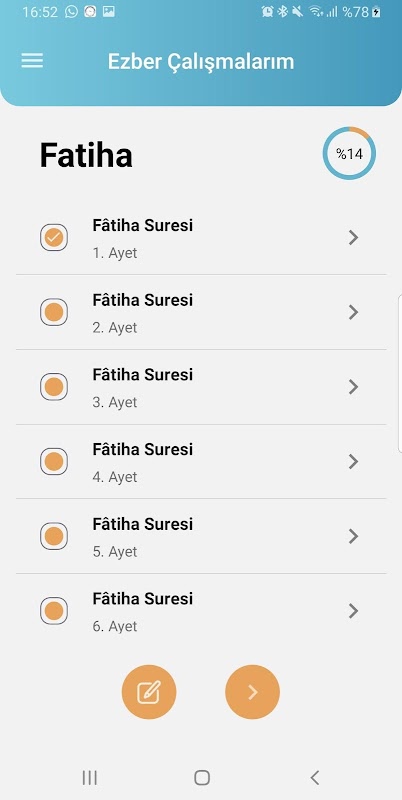Viewport: 402px width, 800px height.
Task: Tap the orange edit pencil button
Action: click(x=149, y=692)
